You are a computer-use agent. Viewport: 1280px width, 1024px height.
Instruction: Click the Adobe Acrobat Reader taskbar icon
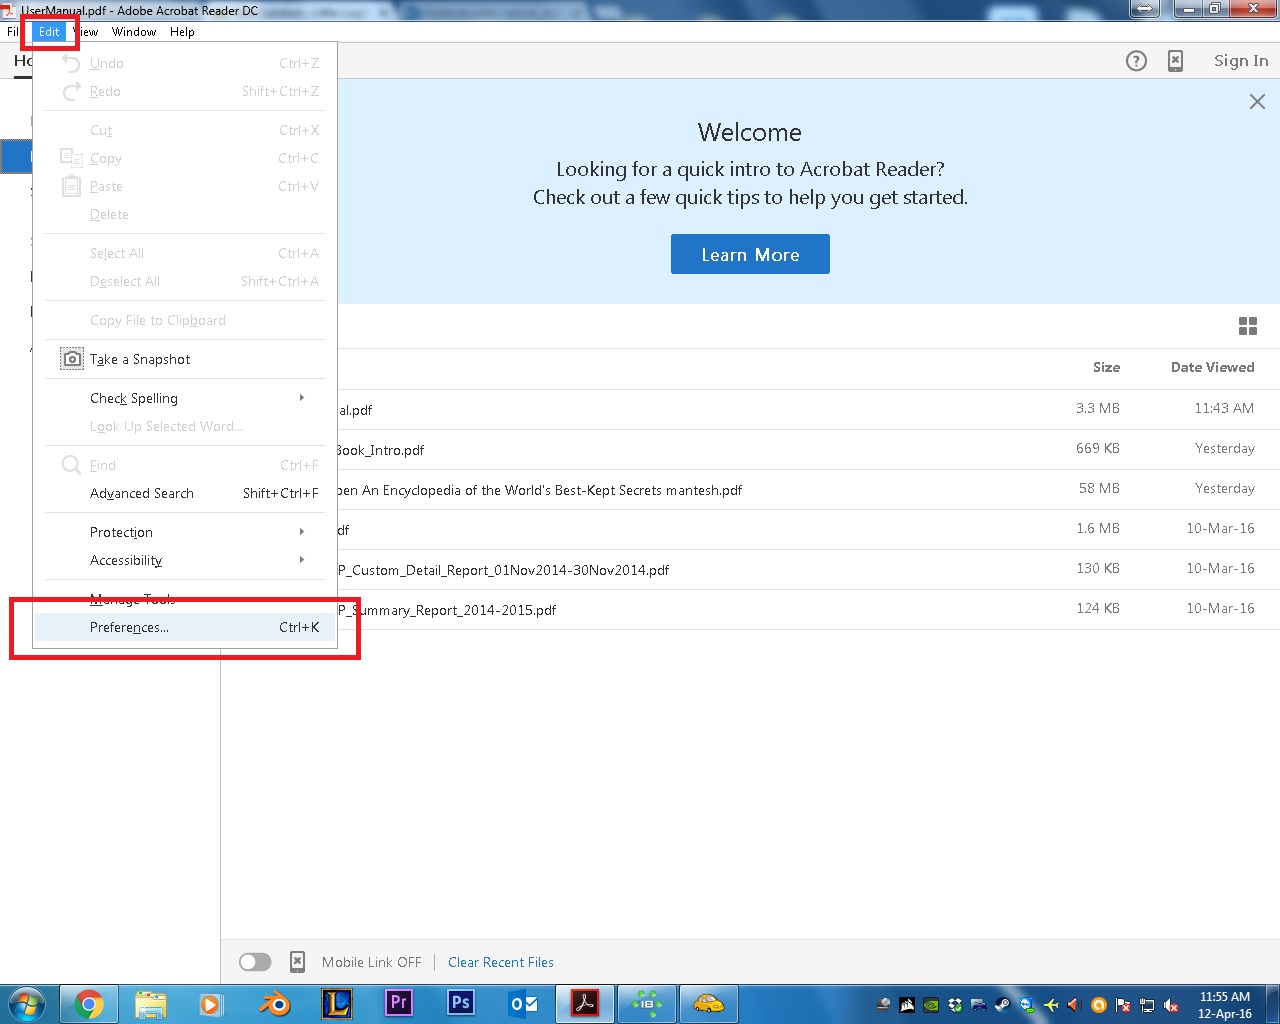click(584, 1003)
